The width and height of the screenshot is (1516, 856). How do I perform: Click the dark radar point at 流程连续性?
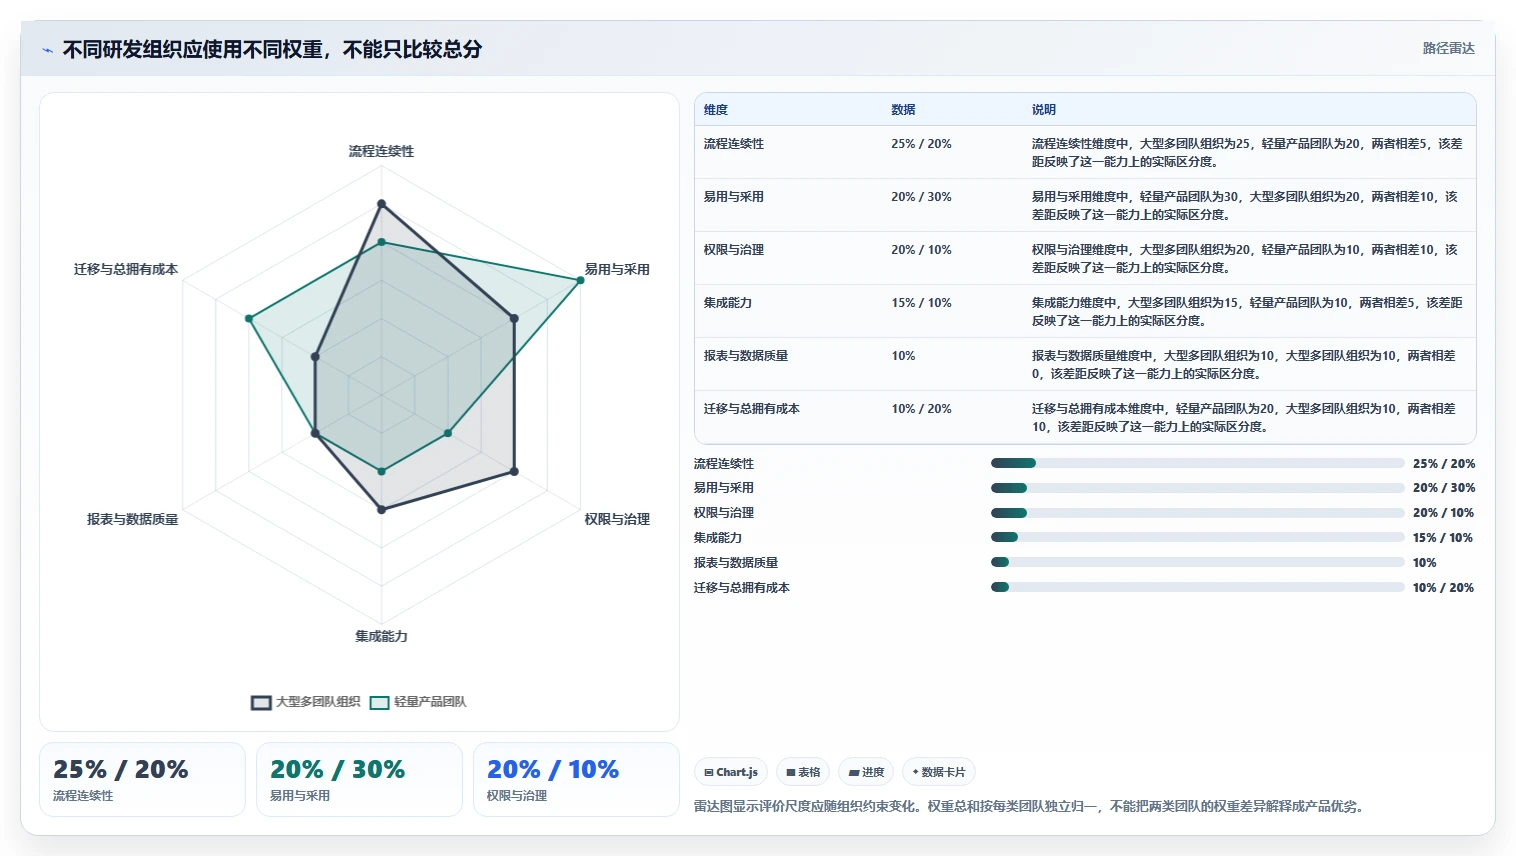[381, 204]
